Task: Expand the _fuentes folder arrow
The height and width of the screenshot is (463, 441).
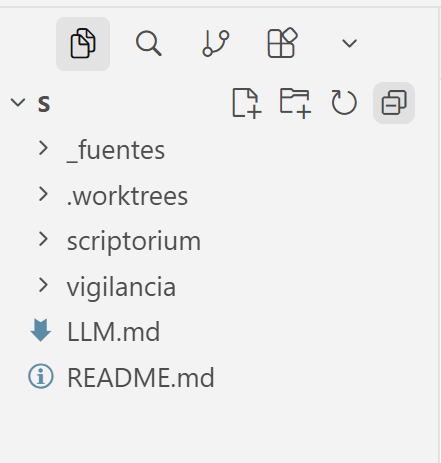Action: pos(43,148)
